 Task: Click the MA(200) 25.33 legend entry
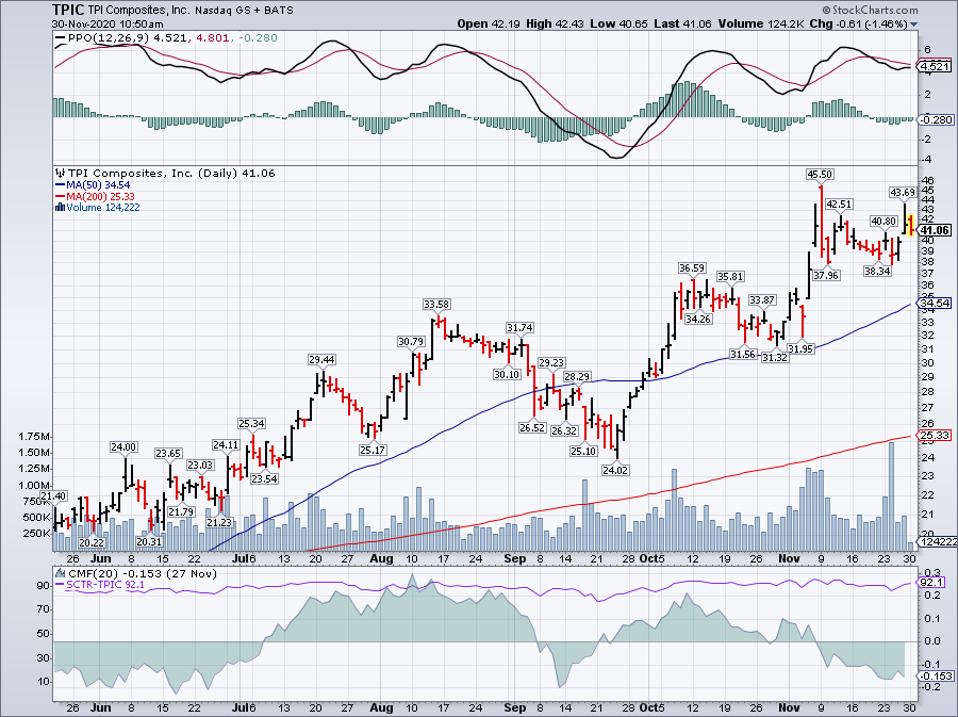click(x=101, y=197)
